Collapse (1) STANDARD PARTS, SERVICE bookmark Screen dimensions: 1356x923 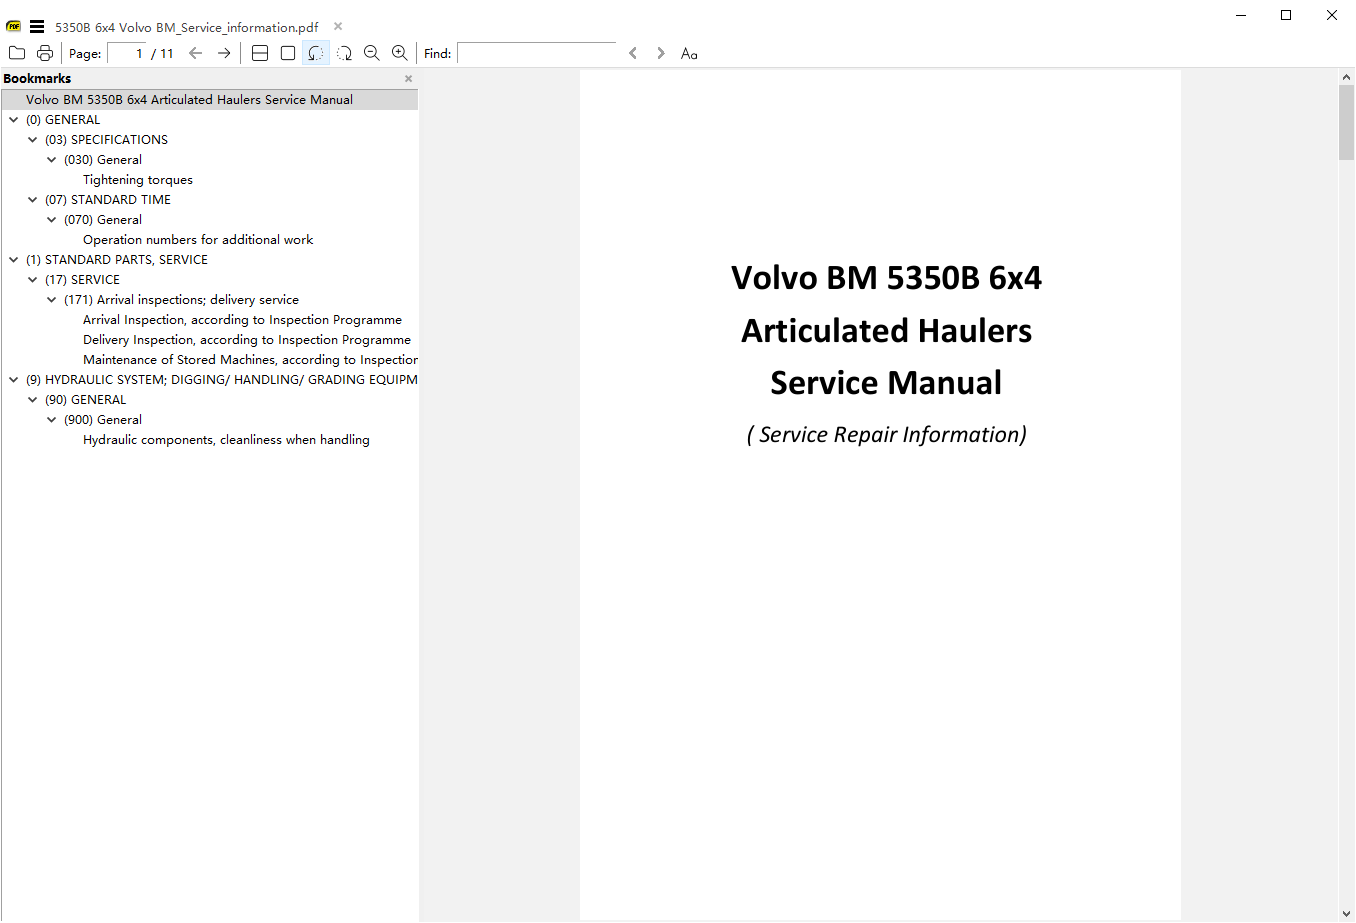(14, 259)
